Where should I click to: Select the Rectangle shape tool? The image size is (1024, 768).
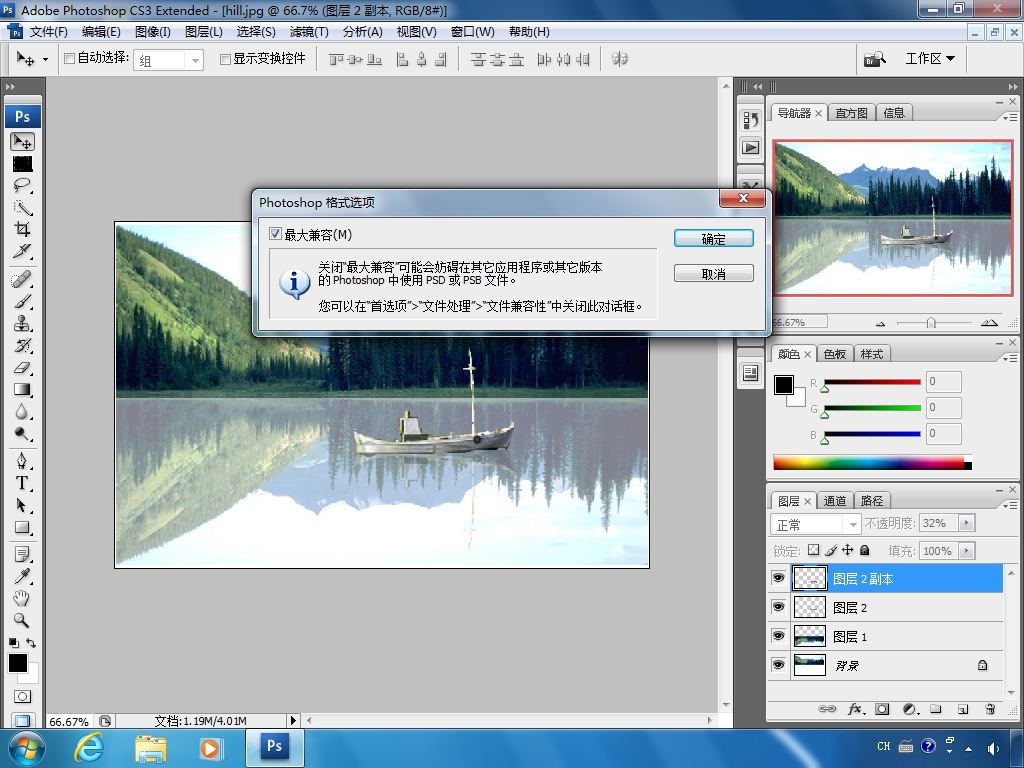(23, 527)
